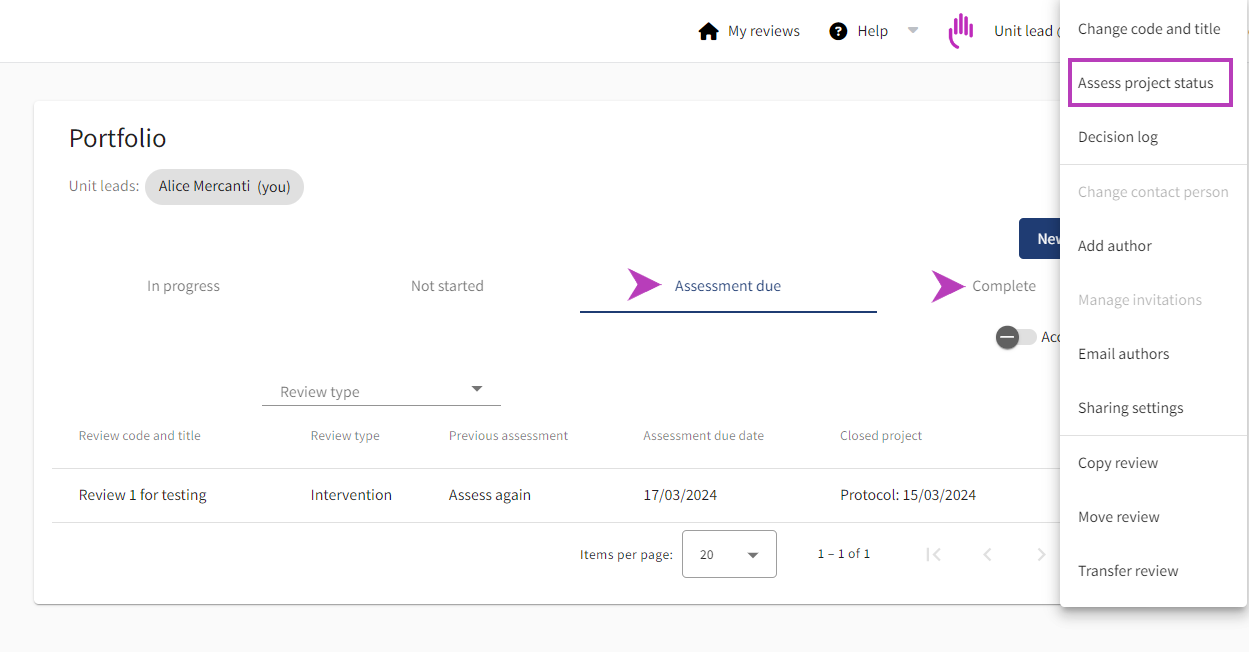Image resolution: width=1249 pixels, height=652 pixels.
Task: Click the Sharing settings menu entry
Action: click(x=1130, y=408)
